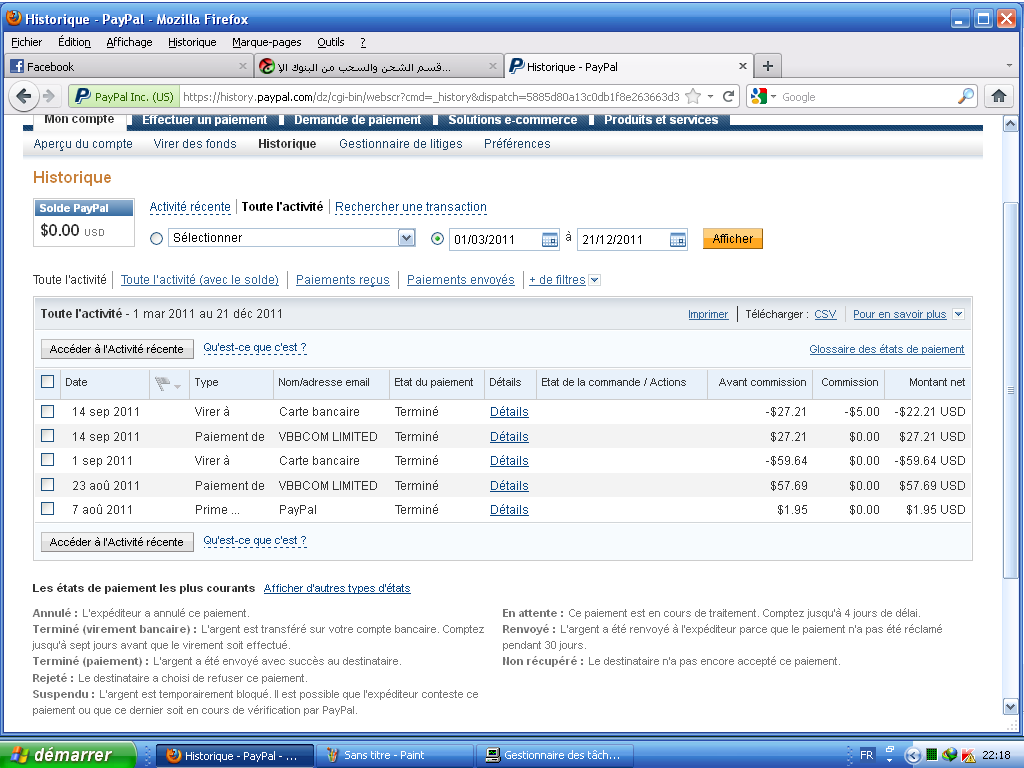Close the Historique - PayPal tab
Viewport: 1024px width, 768px height.
pyautogui.click(x=743, y=66)
